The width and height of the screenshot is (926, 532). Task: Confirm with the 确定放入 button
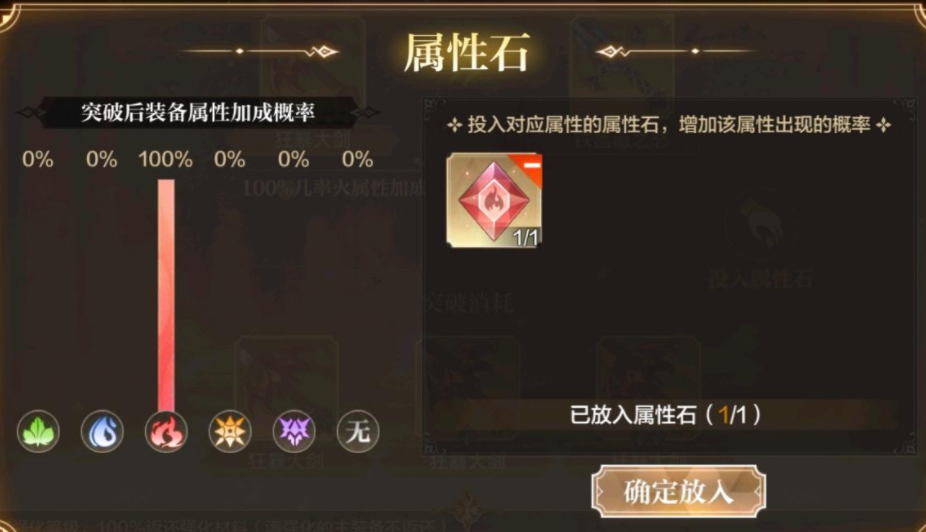[679, 491]
